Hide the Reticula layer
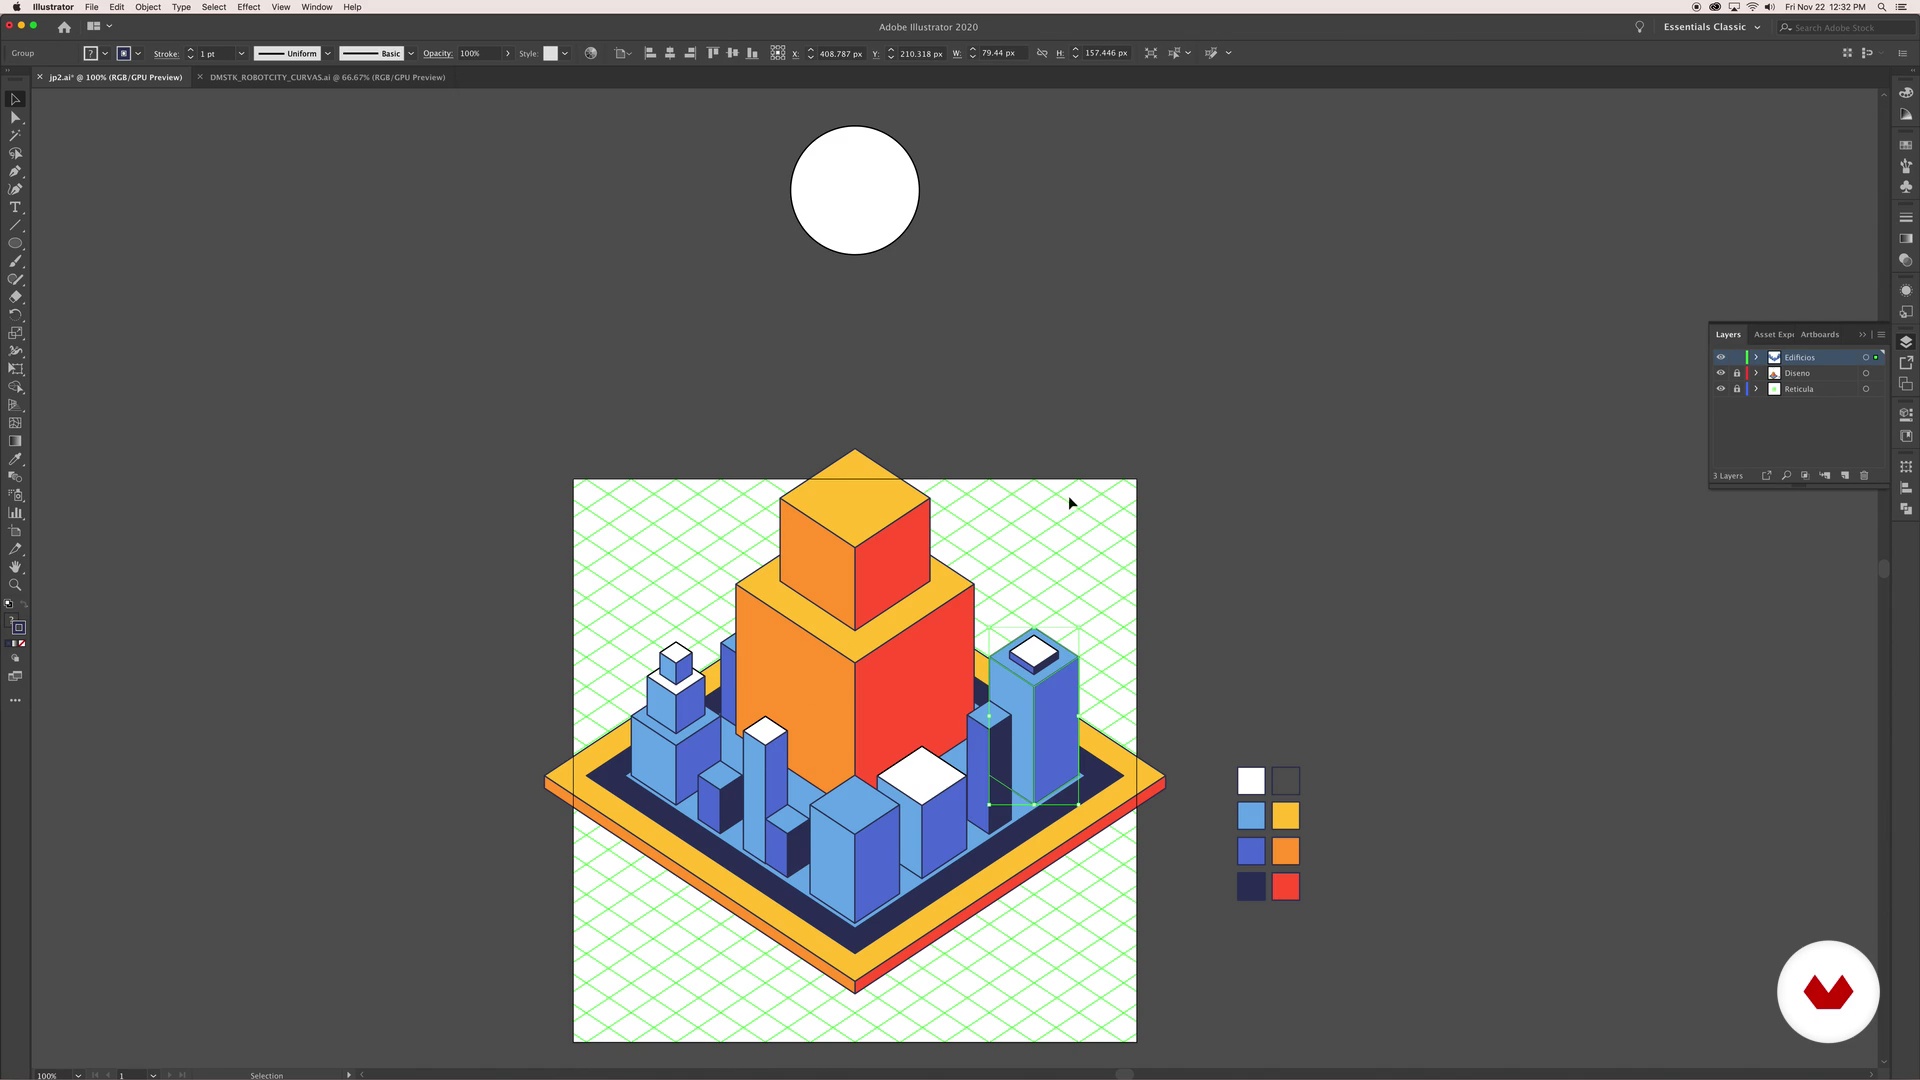The image size is (1920, 1080). click(1721, 389)
